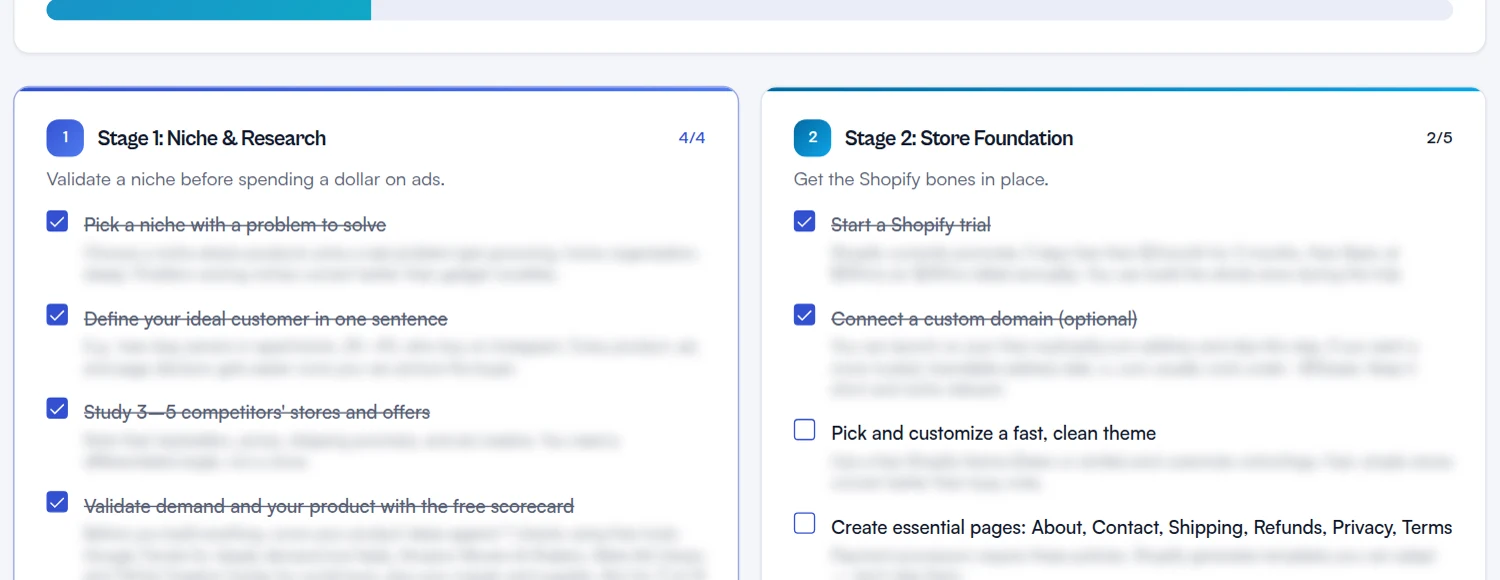This screenshot has height=580, width=1500.
Task: Uncheck 'Study 3–5 competitors' stores and offers'
Action: click(57, 408)
